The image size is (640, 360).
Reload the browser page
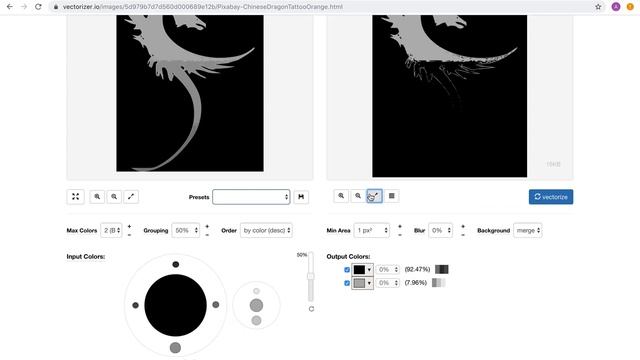[38, 7]
